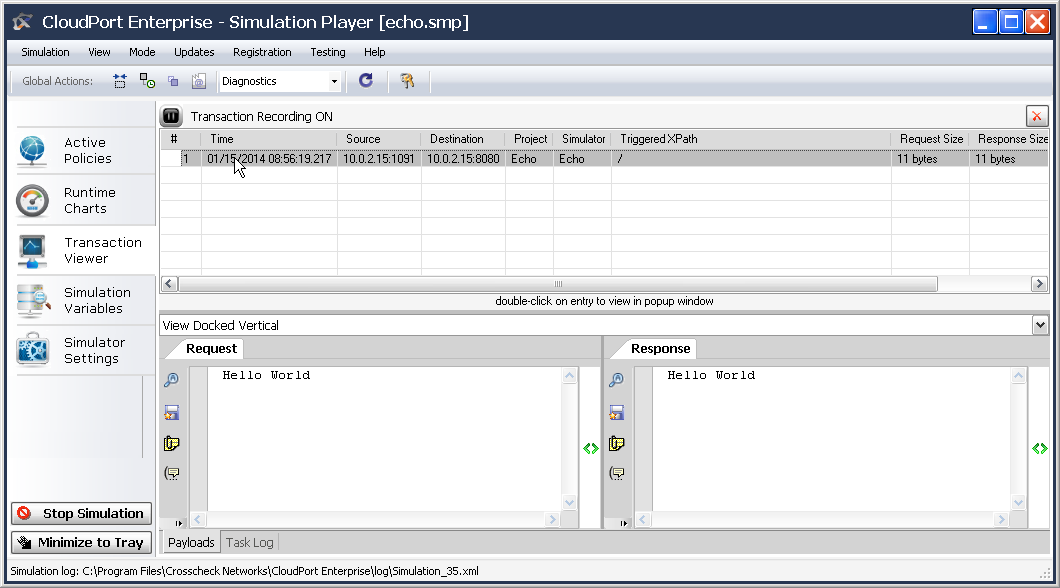Click the transaction table scroll-left arrow

(169, 284)
